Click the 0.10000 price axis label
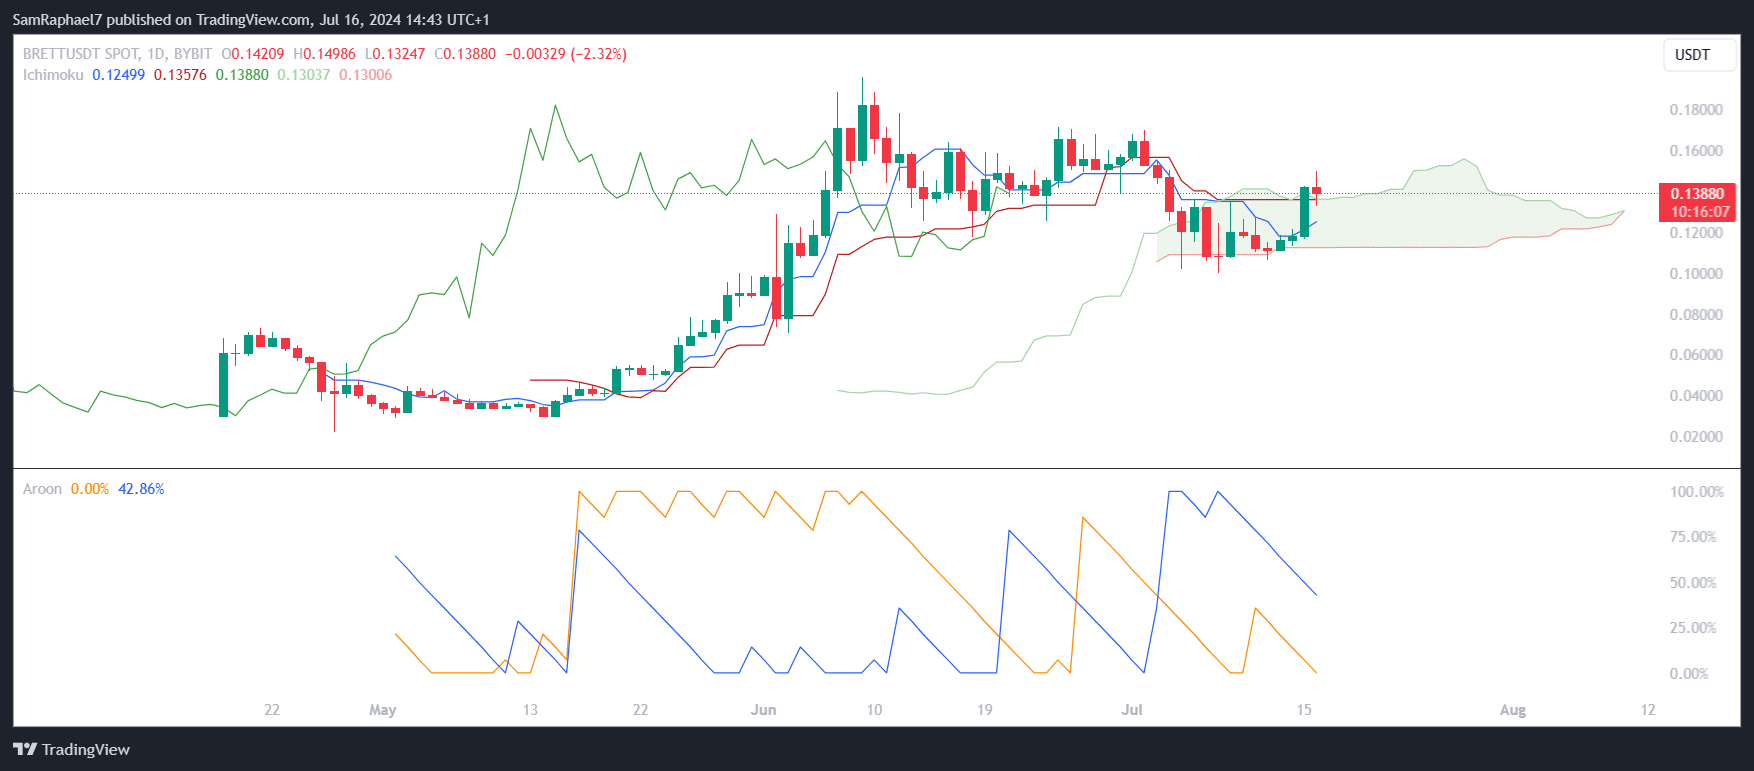Screen dimensions: 1754x771 (1696, 274)
